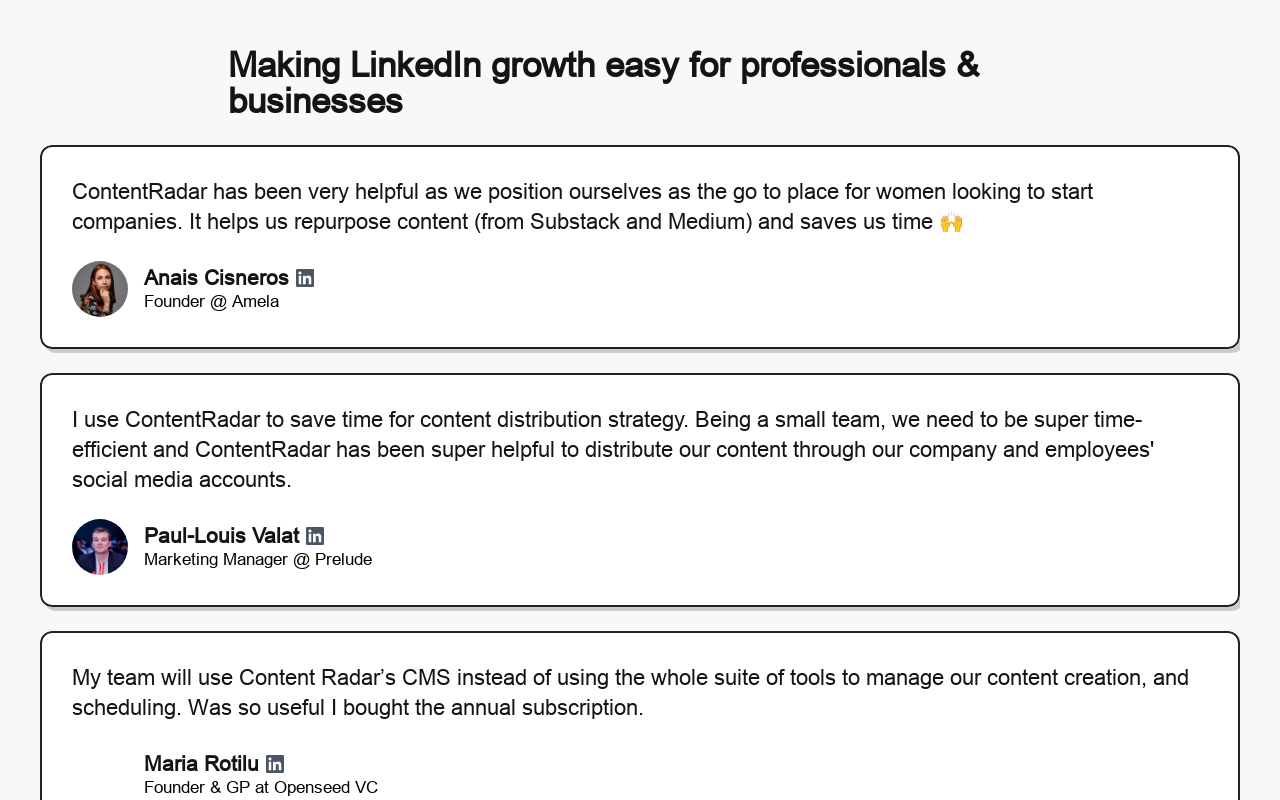Click Paul-Louis Valat's profile photo
The height and width of the screenshot is (800, 1280).
100,547
